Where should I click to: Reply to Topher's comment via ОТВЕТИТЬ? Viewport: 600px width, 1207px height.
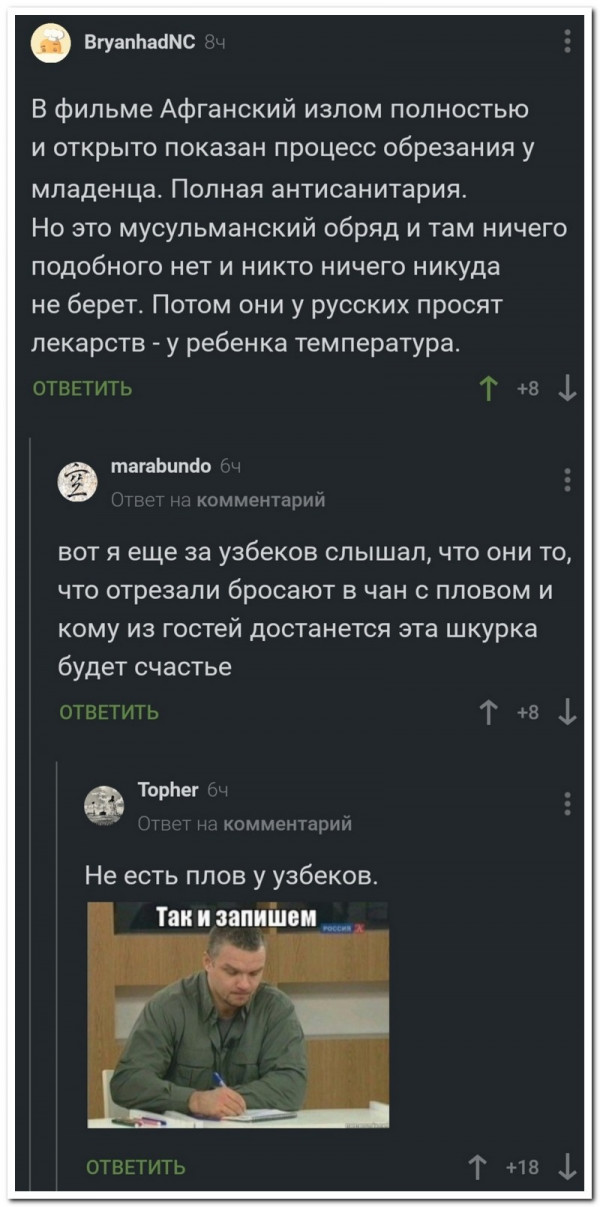click(x=136, y=1166)
